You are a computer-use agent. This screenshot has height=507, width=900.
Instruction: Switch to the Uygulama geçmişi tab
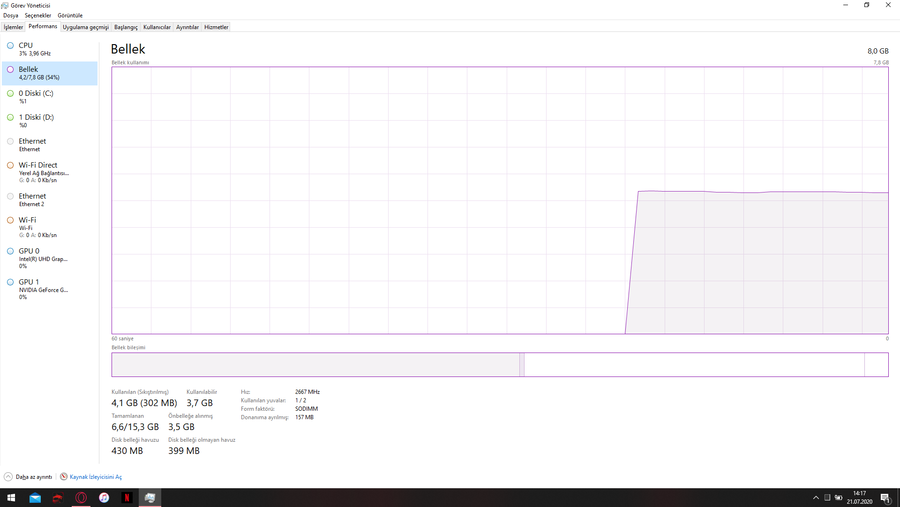tap(86, 27)
